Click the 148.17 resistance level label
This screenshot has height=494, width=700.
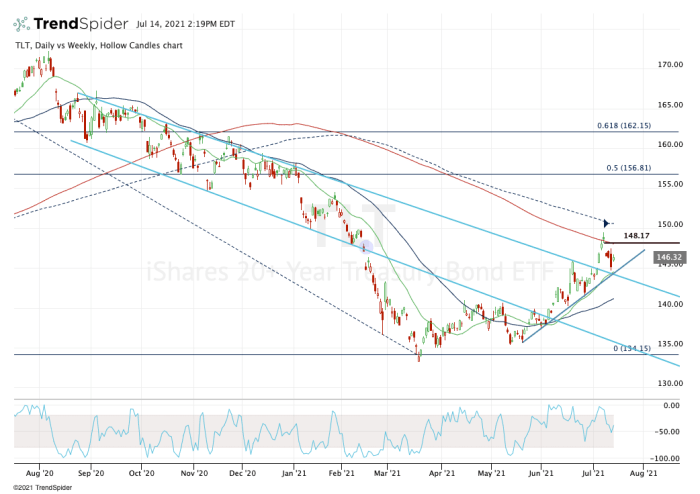point(636,236)
